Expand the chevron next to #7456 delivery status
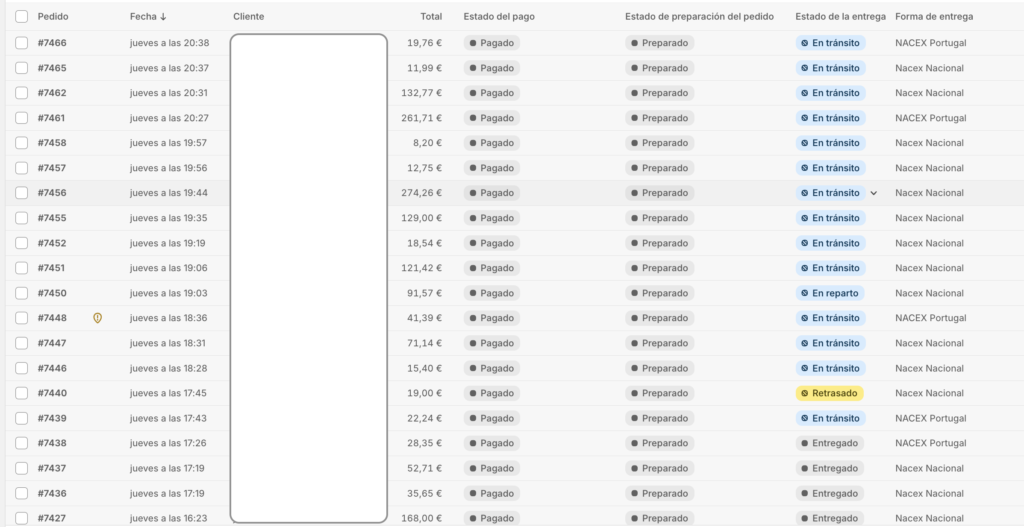This screenshot has height=527, width=1024. click(874, 193)
